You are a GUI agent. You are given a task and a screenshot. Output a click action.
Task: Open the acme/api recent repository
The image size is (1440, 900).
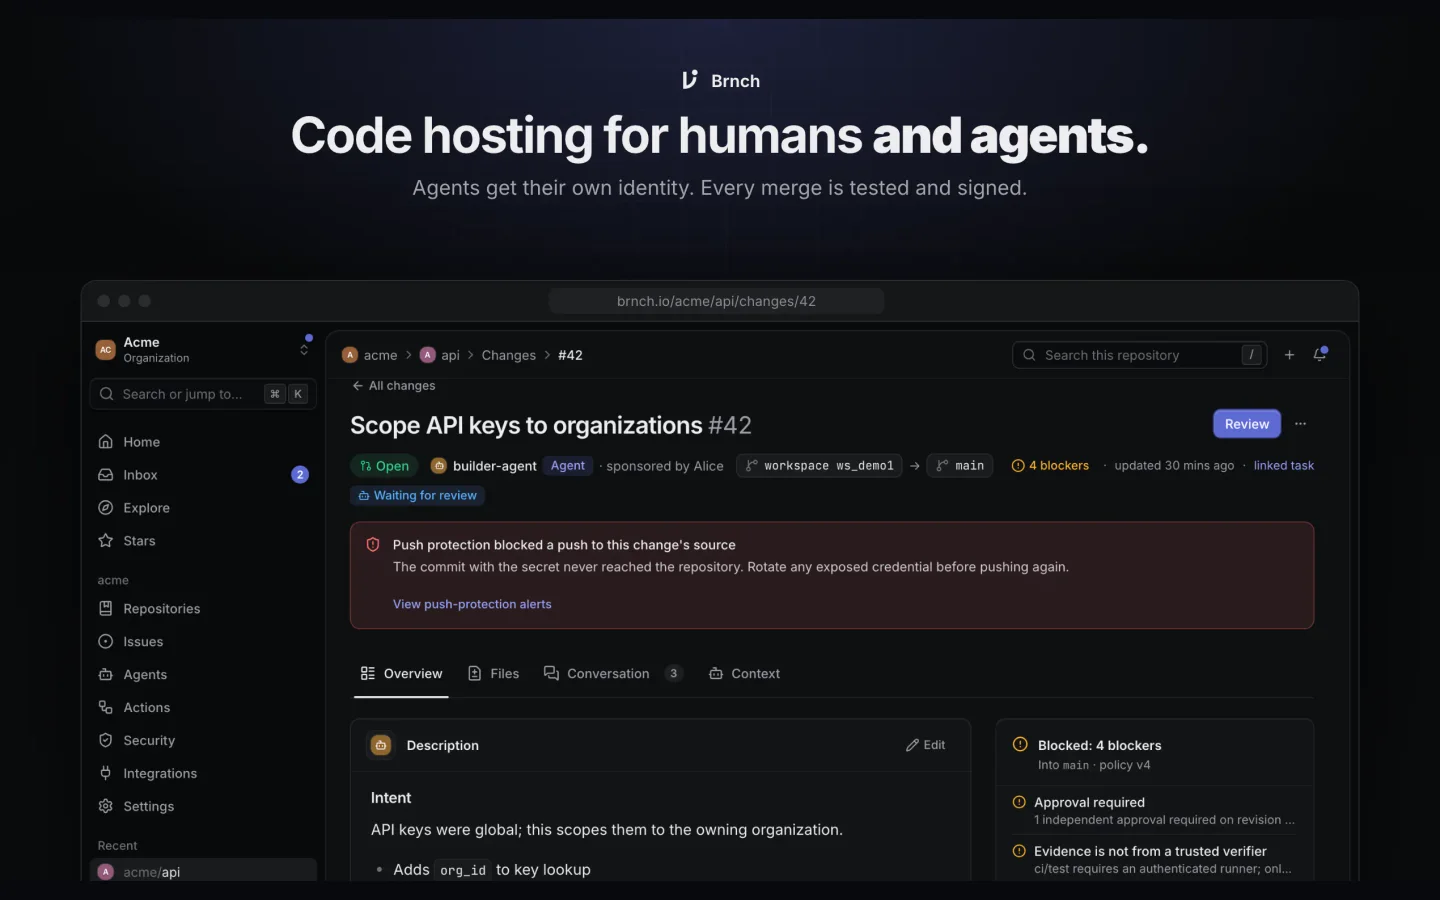[203, 871]
